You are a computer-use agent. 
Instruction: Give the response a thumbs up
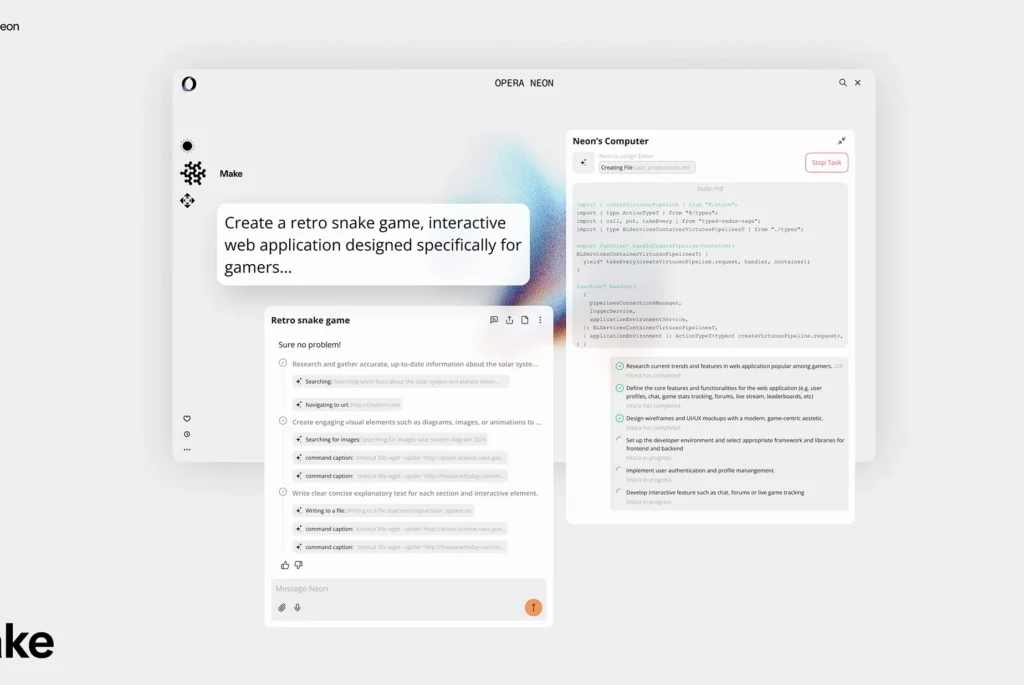(284, 564)
